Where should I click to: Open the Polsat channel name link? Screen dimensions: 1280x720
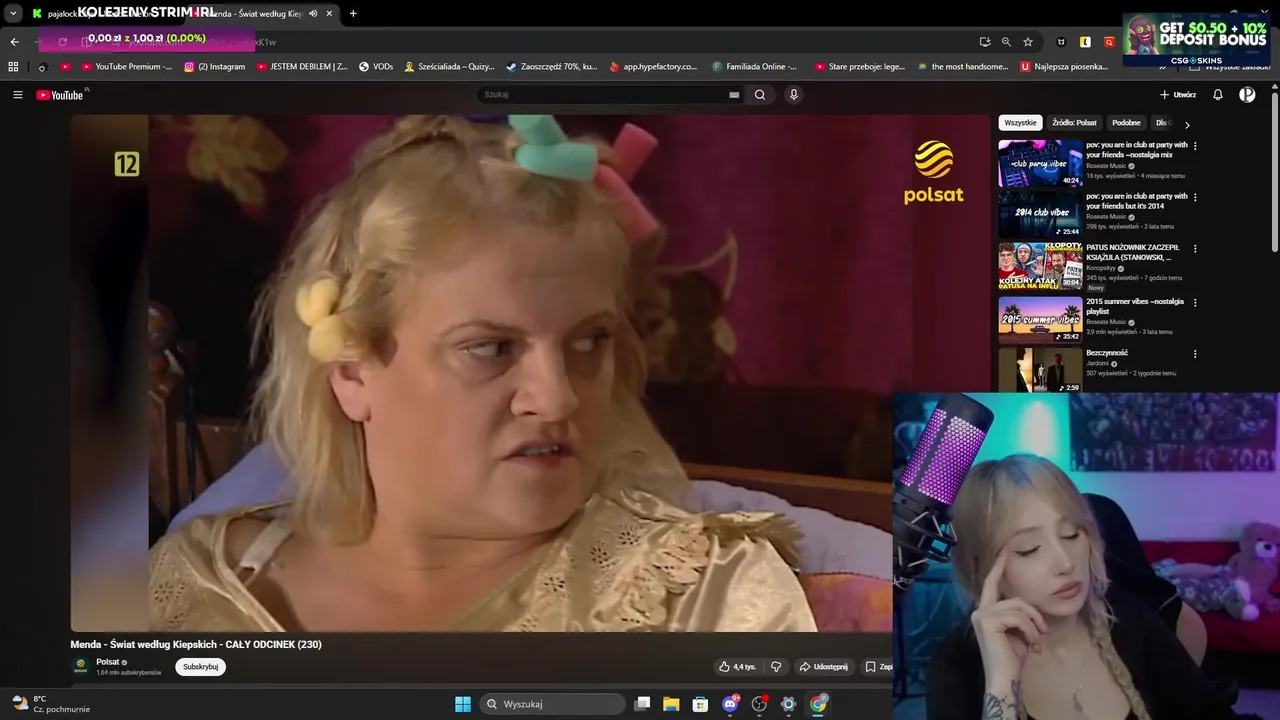tap(108, 662)
